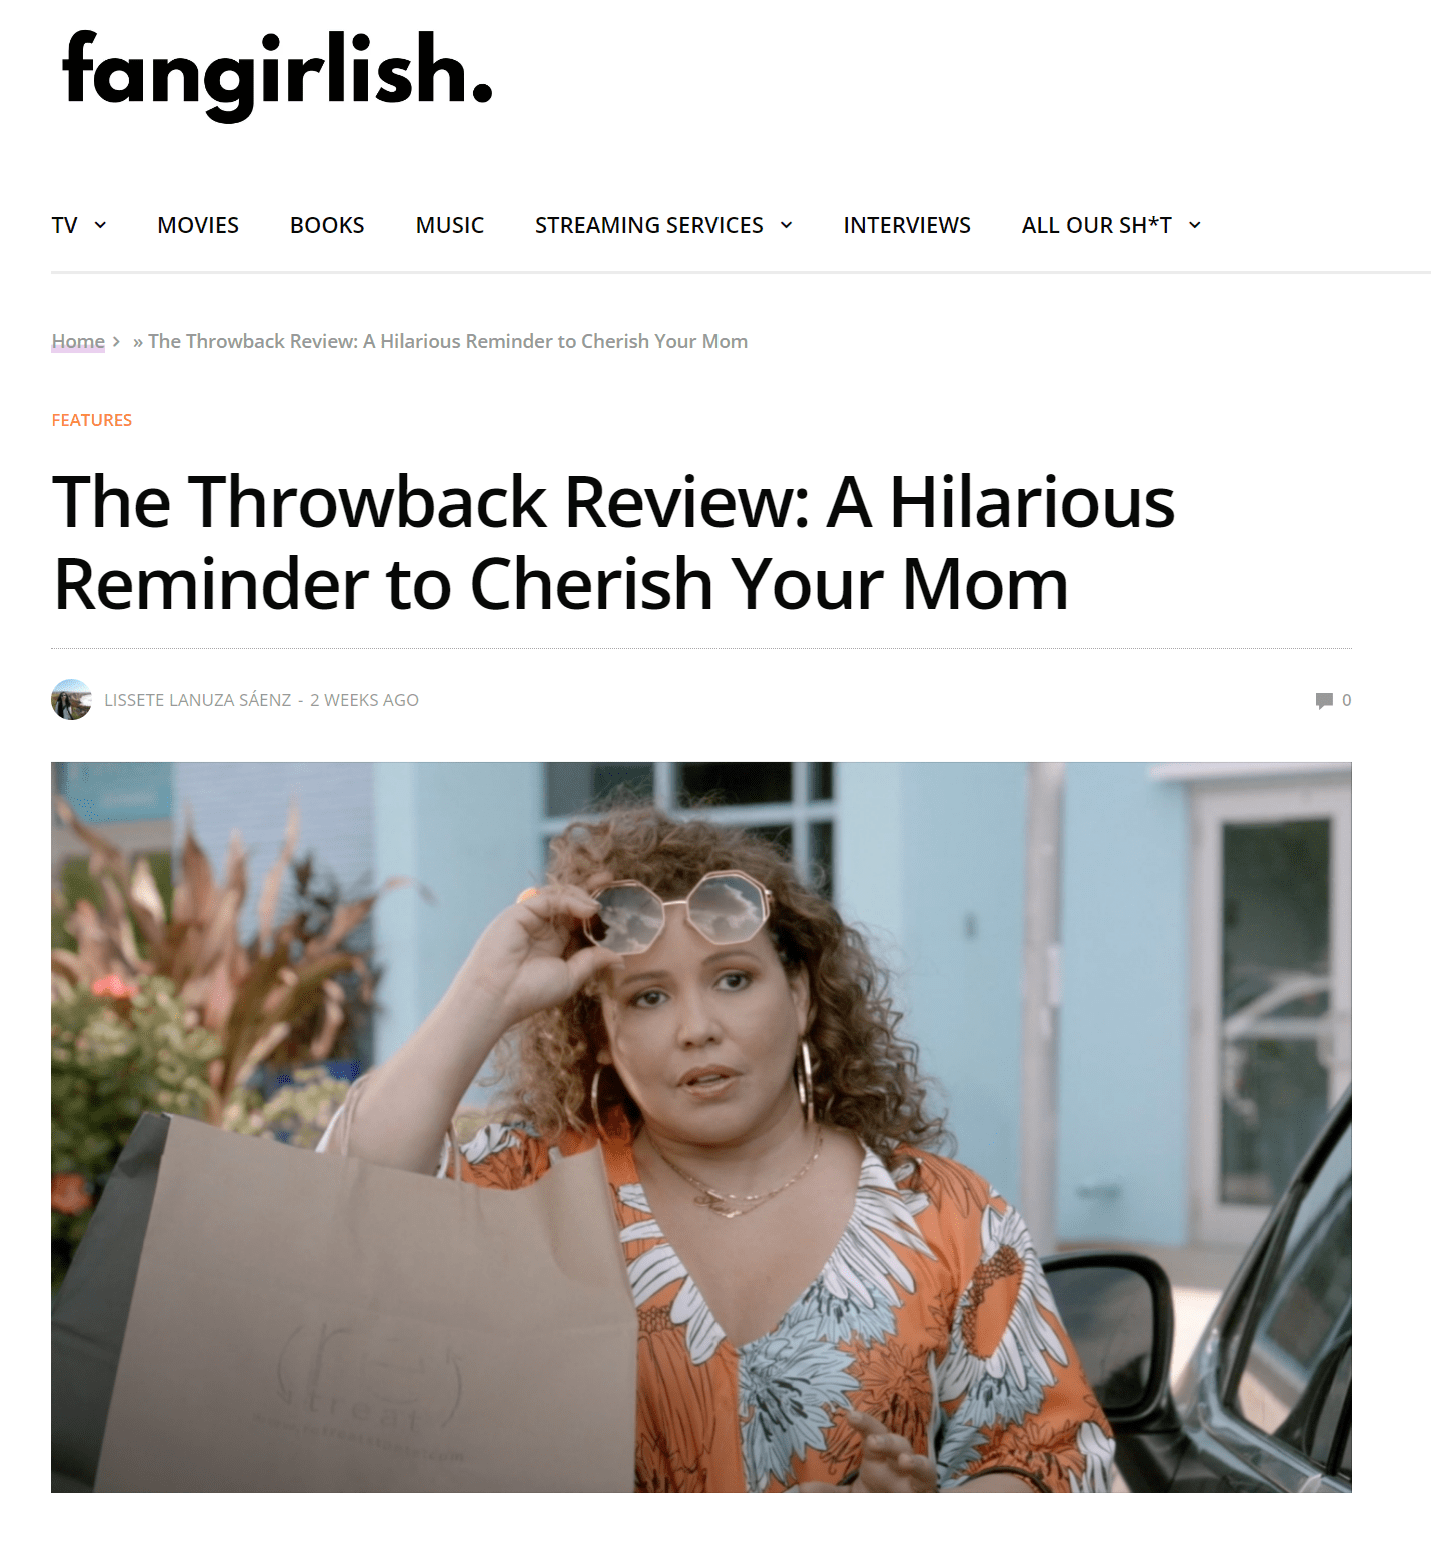Open the author avatar image
1431x1543 pixels.
[x=71, y=699]
